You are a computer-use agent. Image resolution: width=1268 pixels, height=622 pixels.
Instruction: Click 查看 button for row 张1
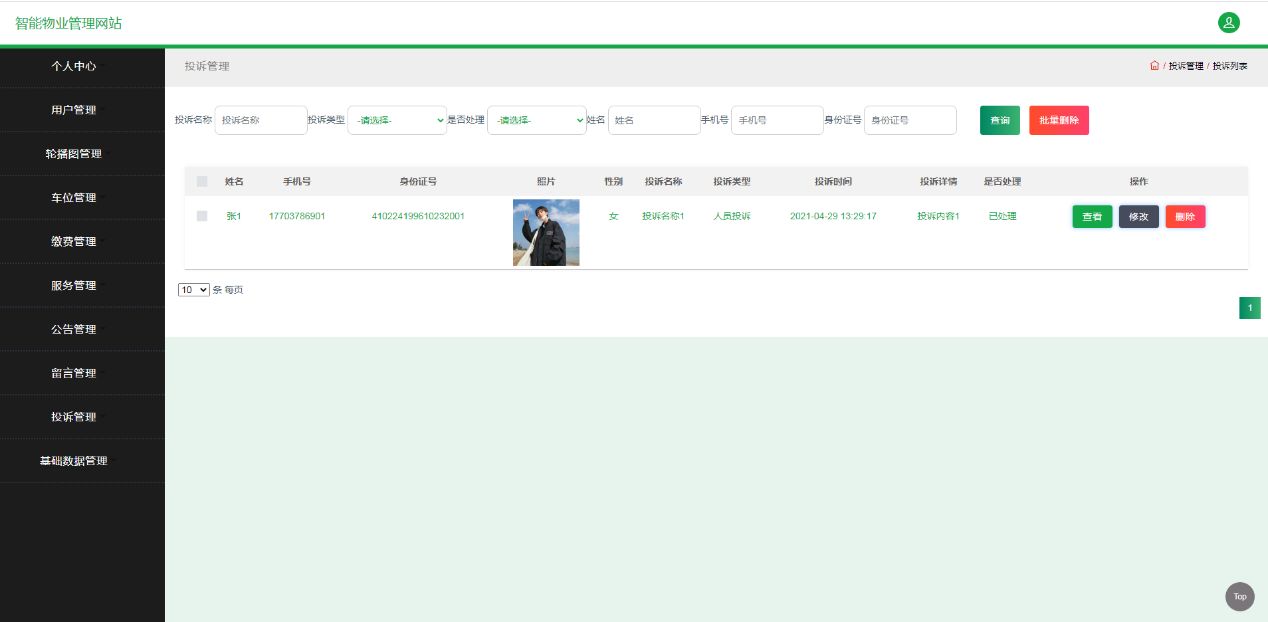[x=1092, y=216]
